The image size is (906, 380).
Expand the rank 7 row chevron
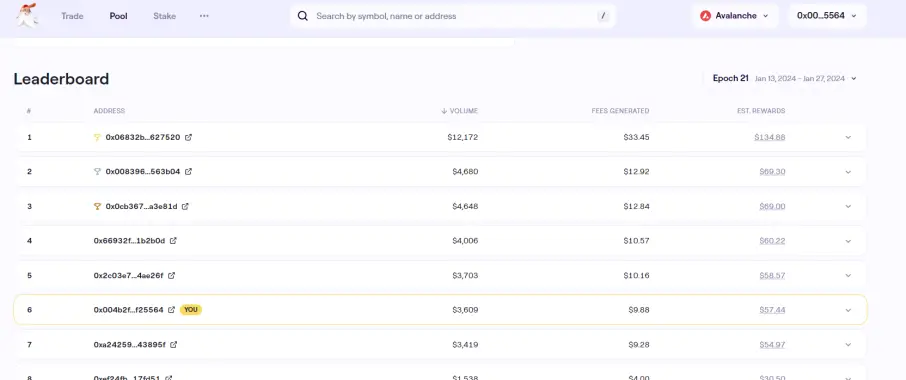pyautogui.click(x=848, y=345)
